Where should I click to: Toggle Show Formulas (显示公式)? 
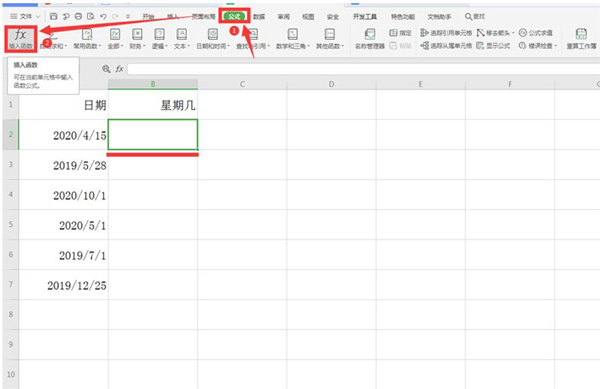pyautogui.click(x=494, y=46)
